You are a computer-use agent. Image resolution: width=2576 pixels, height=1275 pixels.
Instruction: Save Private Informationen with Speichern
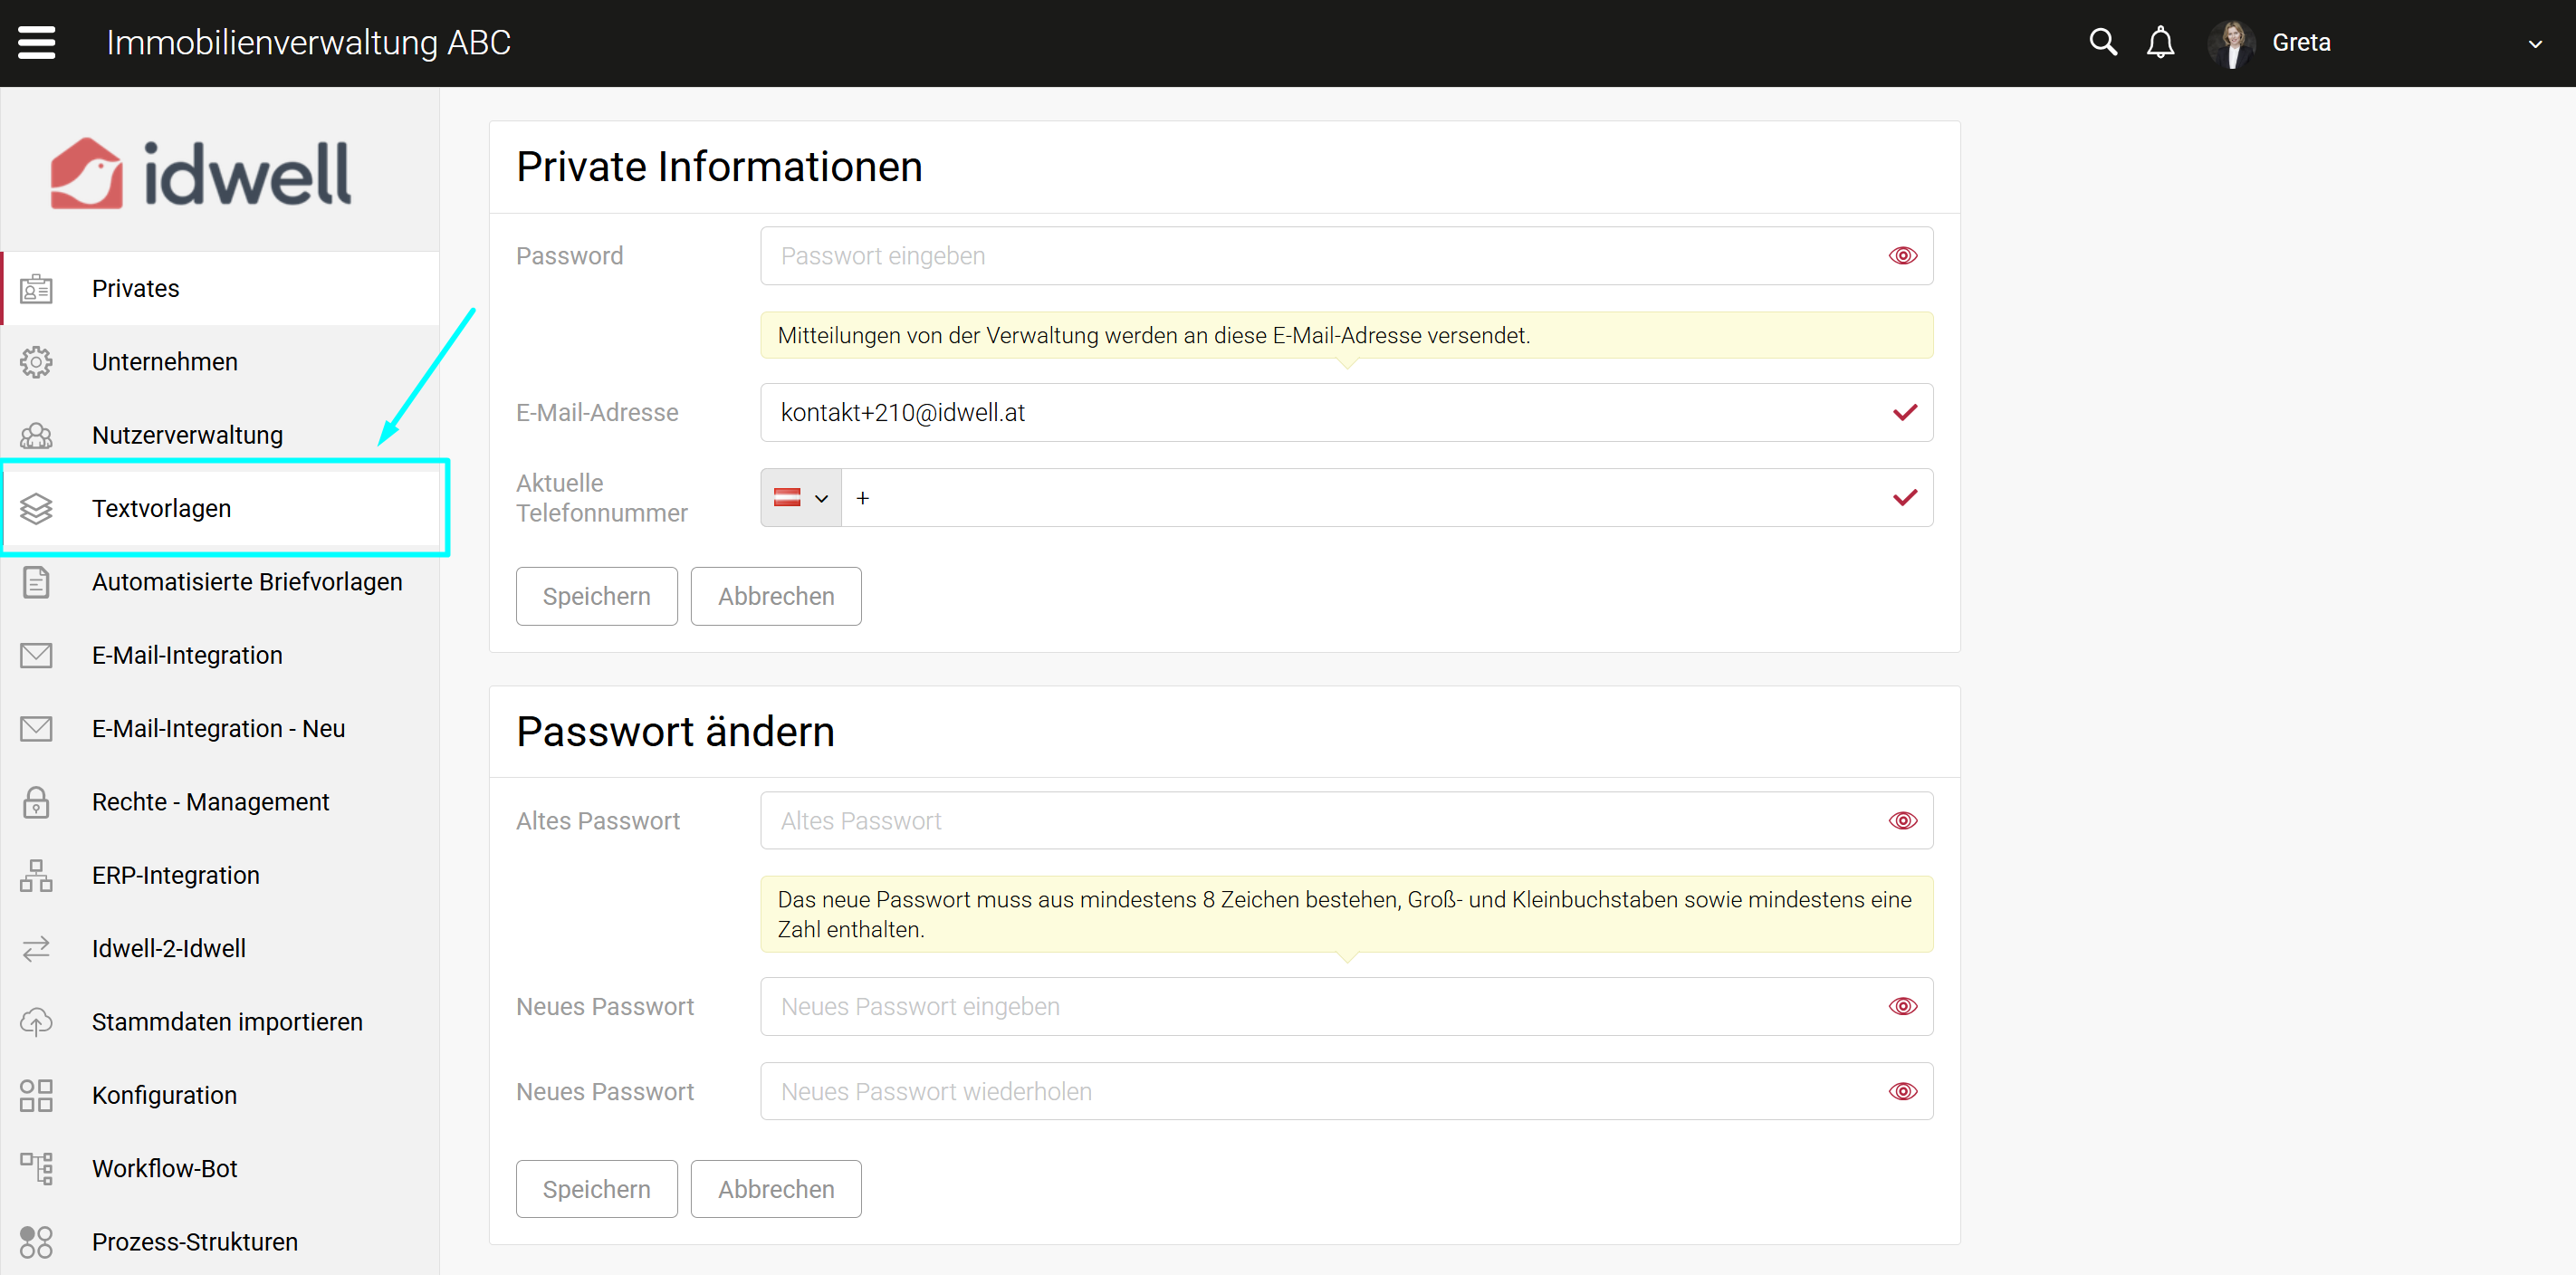coord(596,596)
